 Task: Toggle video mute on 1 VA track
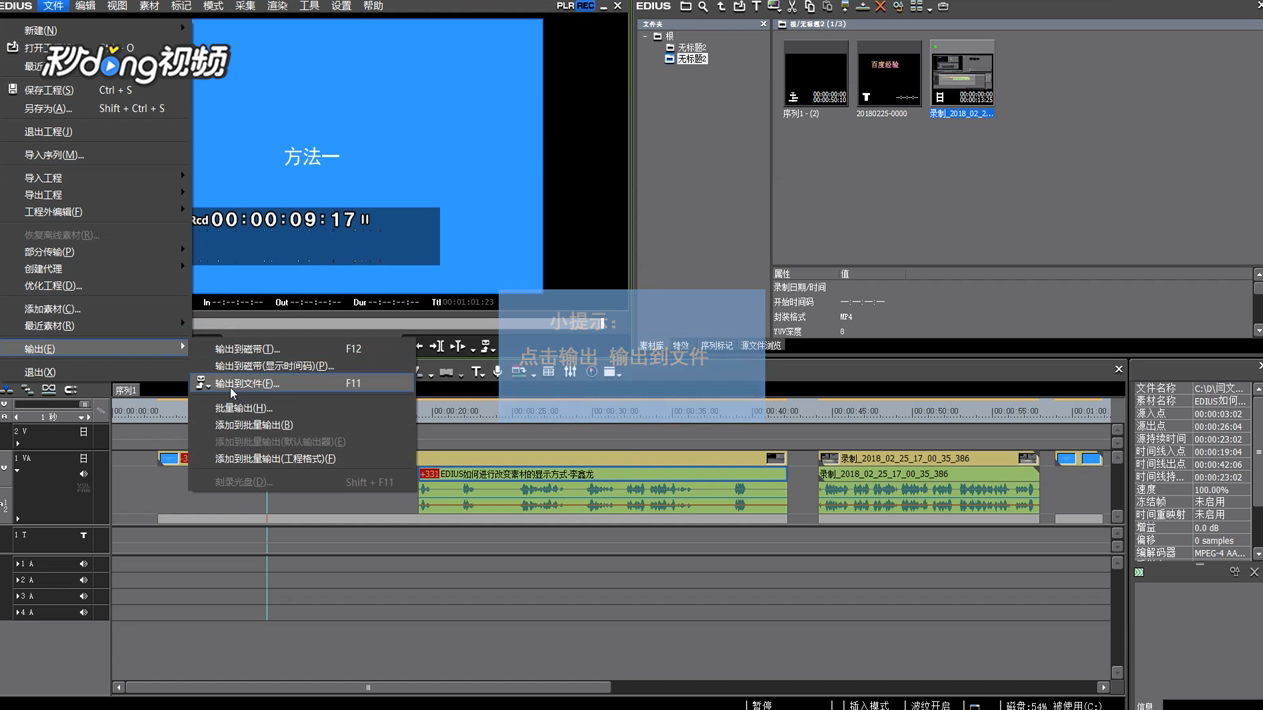tap(83, 458)
